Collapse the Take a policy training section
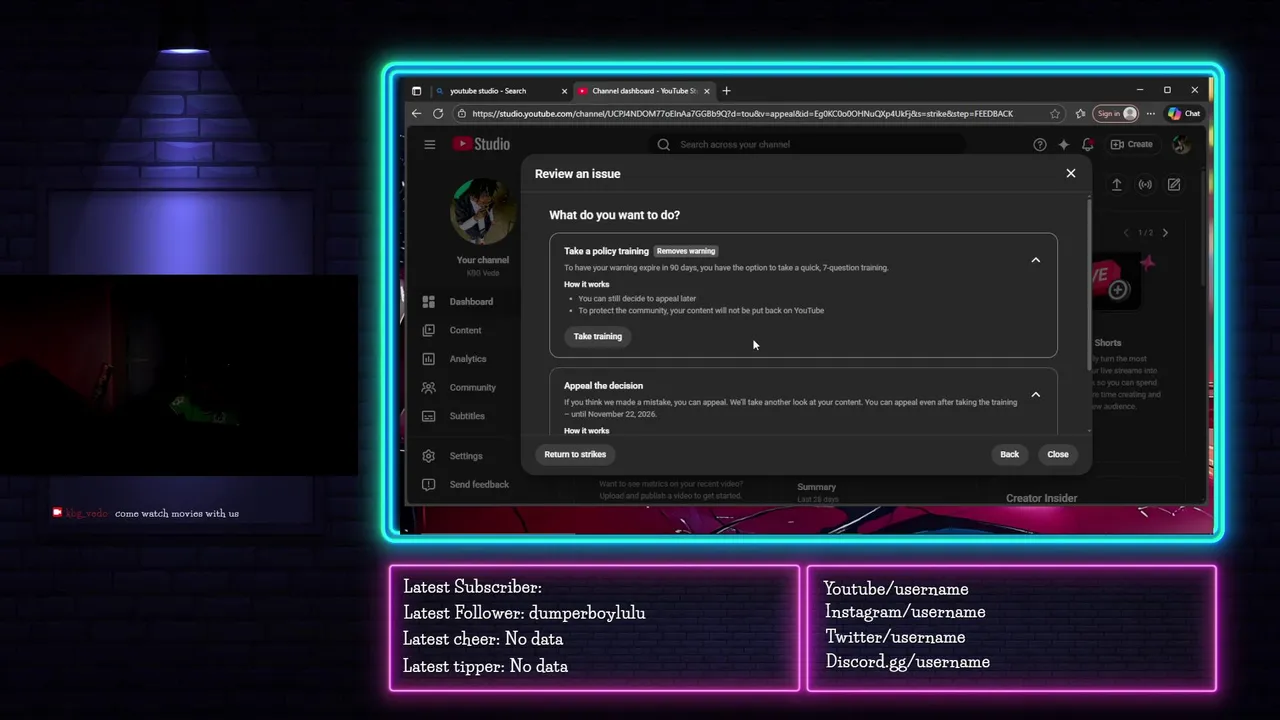Viewport: 1280px width, 720px height. (1036, 260)
